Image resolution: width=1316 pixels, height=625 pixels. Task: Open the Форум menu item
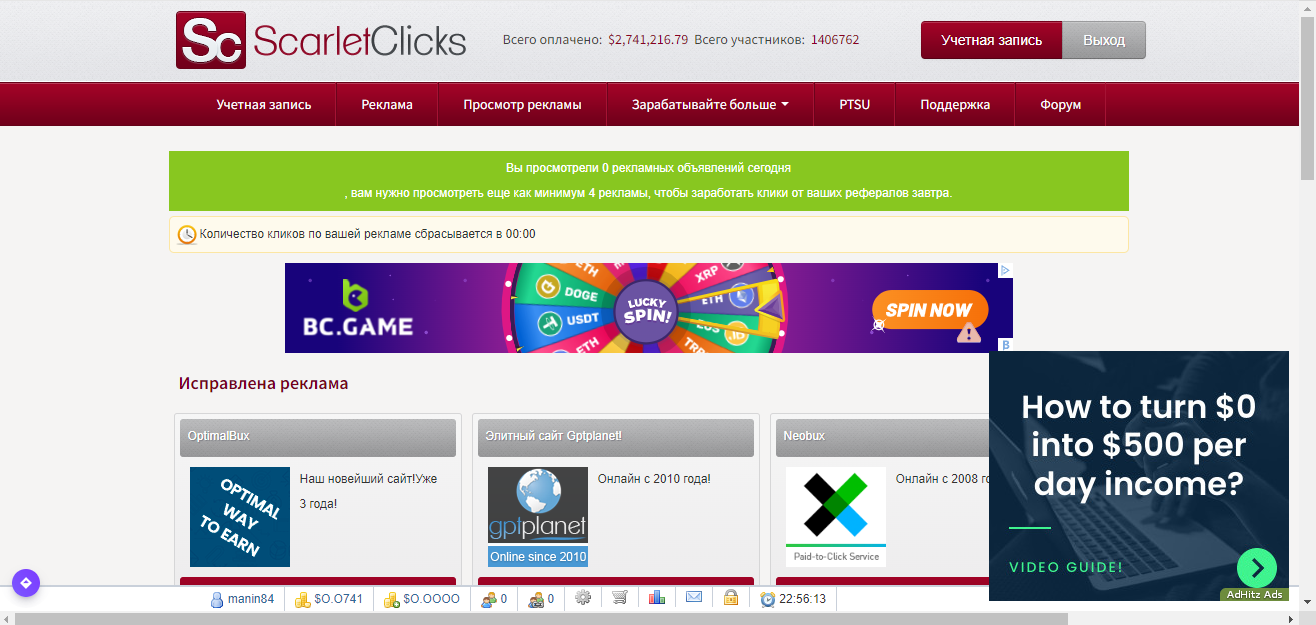click(x=1060, y=104)
